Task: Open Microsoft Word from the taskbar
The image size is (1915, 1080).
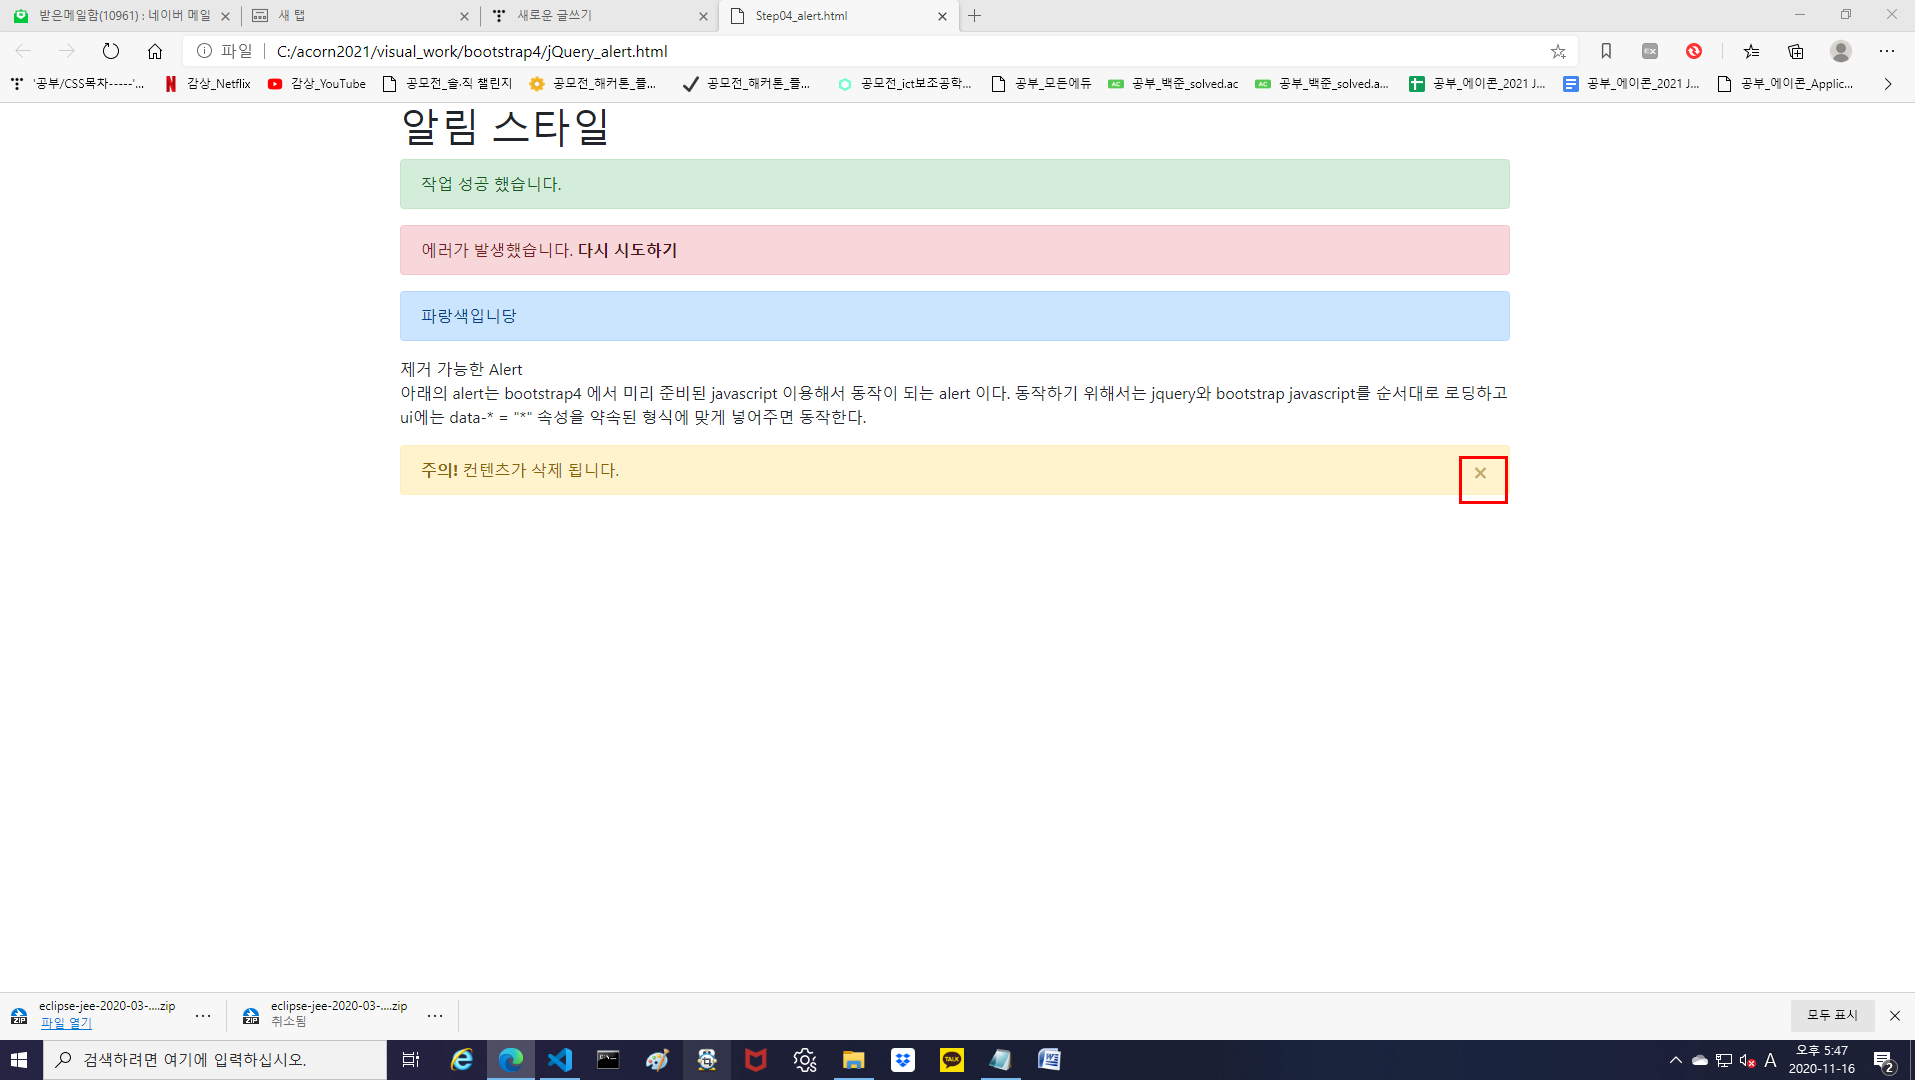Action: pyautogui.click(x=1049, y=1060)
